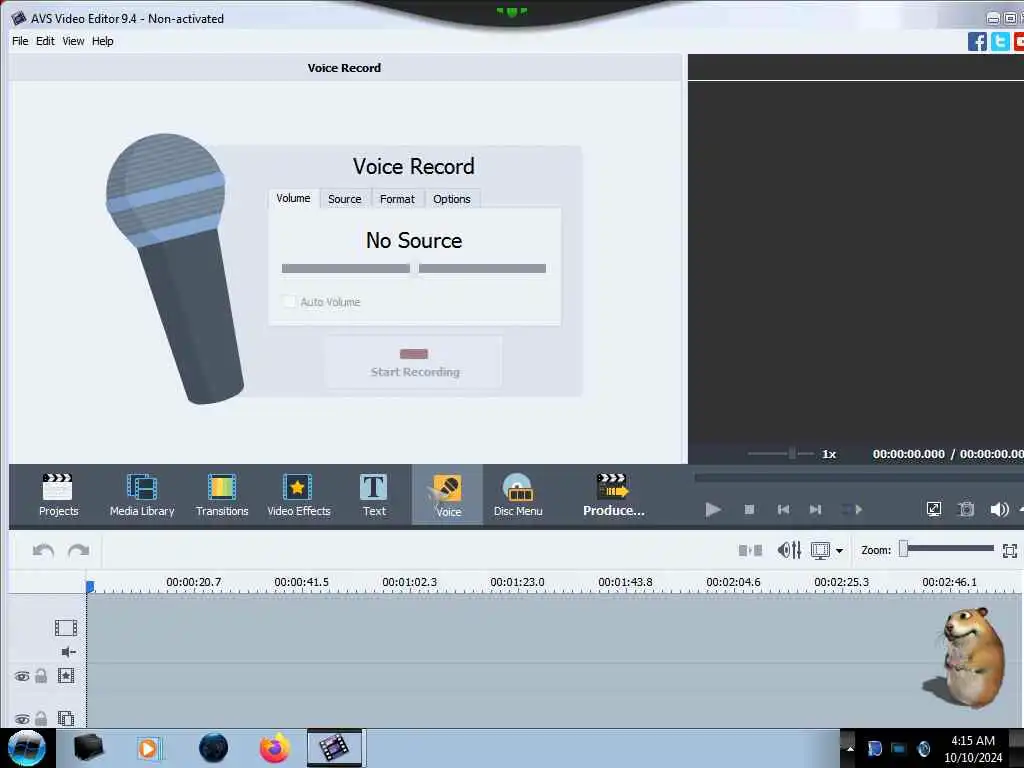1024x768 pixels.
Task: Jump to next frame in preview
Action: [x=815, y=509]
